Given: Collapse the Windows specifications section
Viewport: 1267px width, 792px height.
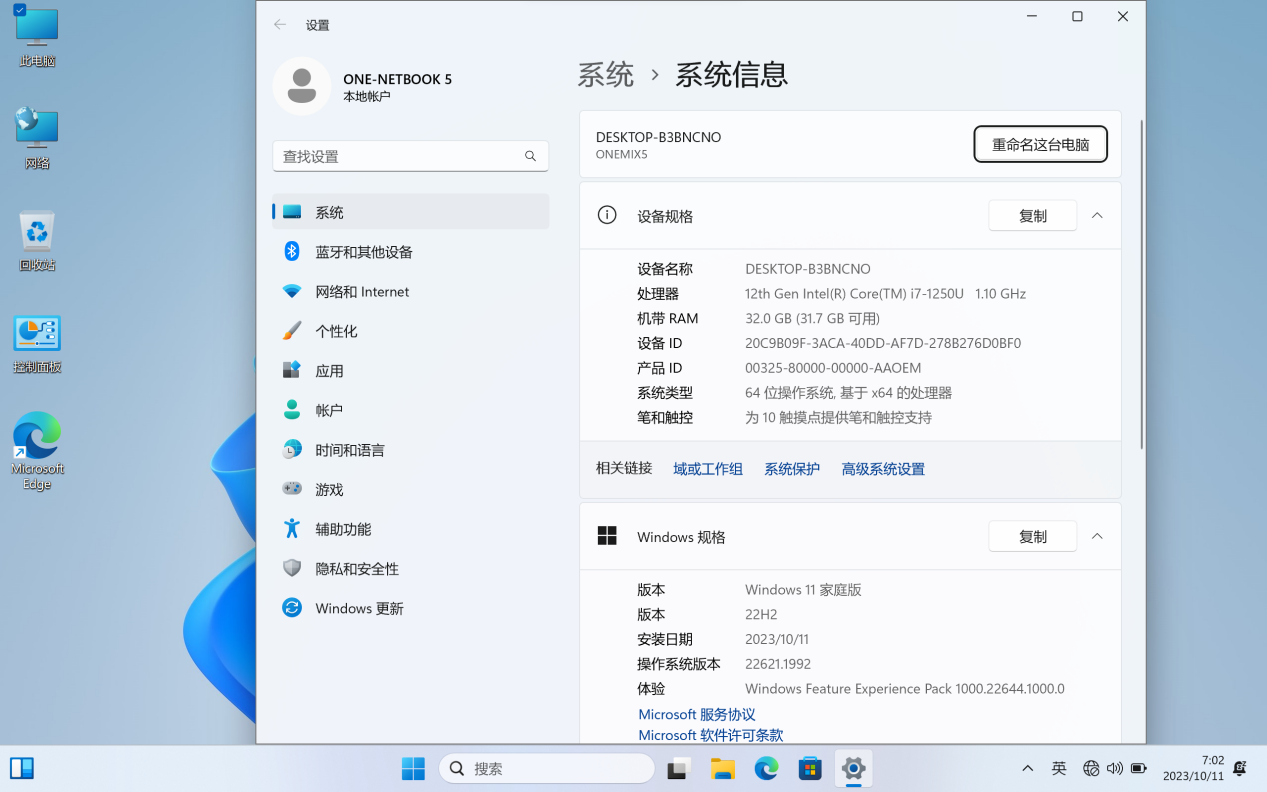Looking at the screenshot, I should point(1097,537).
